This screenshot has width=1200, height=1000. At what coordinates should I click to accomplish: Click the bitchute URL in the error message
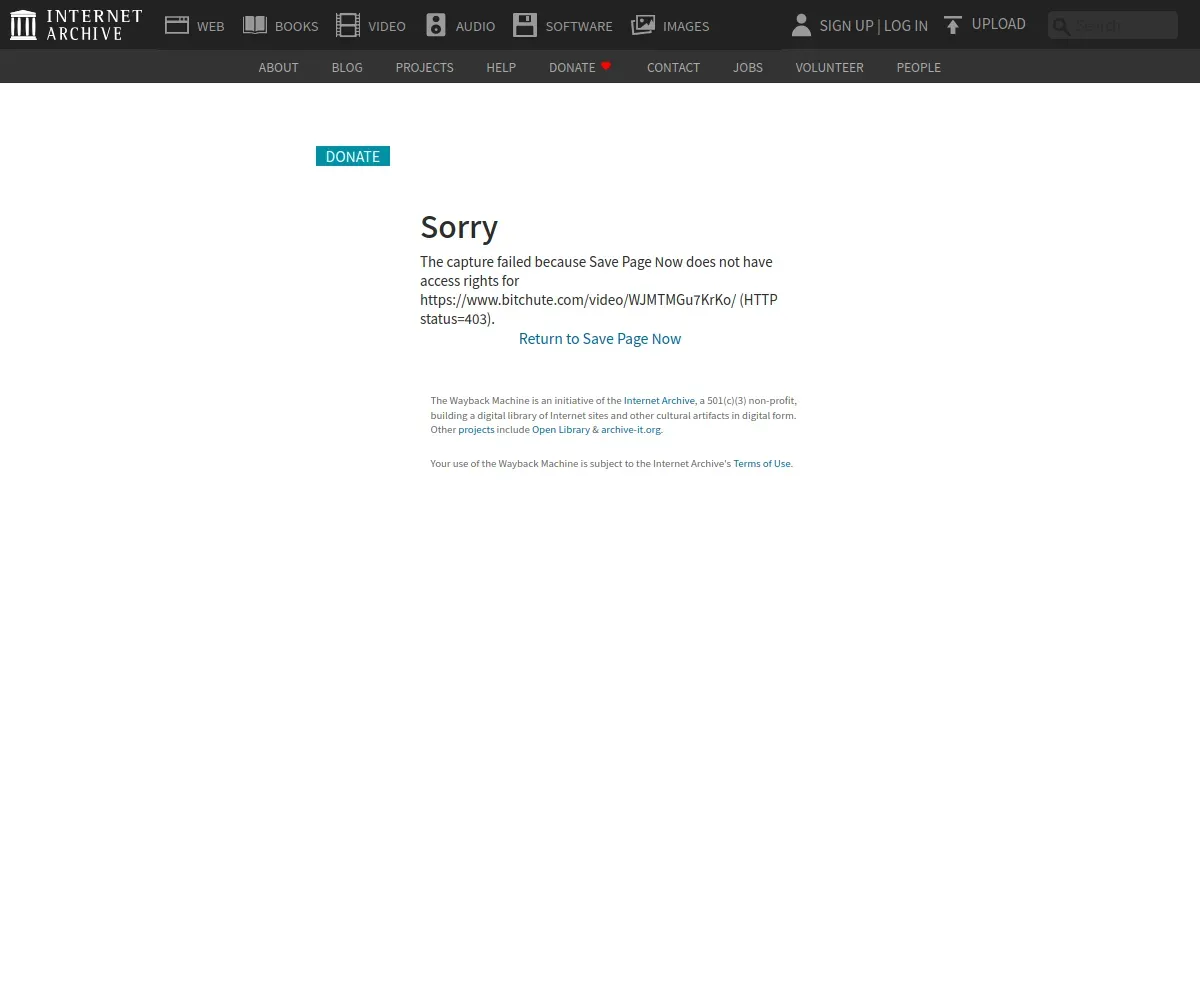click(578, 300)
